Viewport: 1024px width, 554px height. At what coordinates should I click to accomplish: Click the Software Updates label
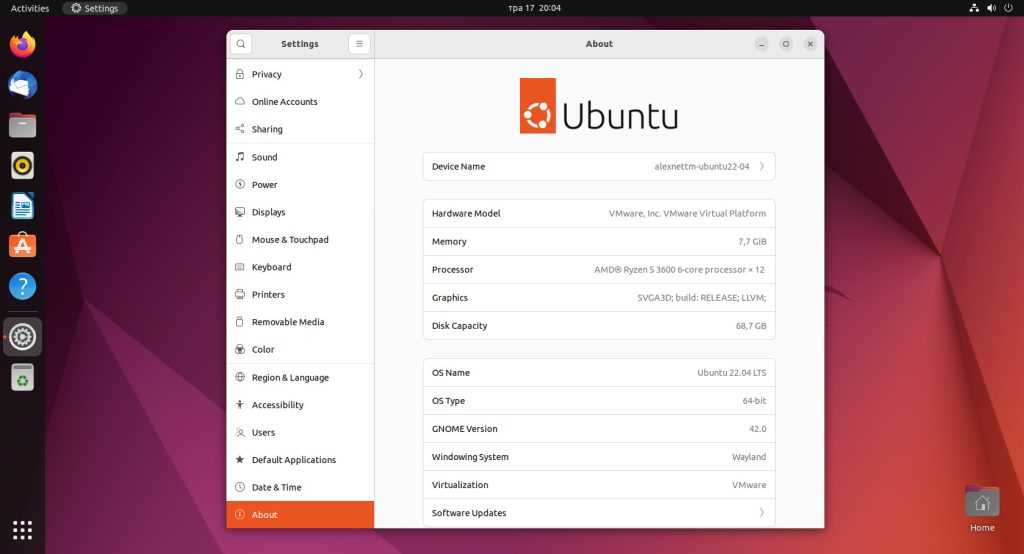click(x=469, y=513)
